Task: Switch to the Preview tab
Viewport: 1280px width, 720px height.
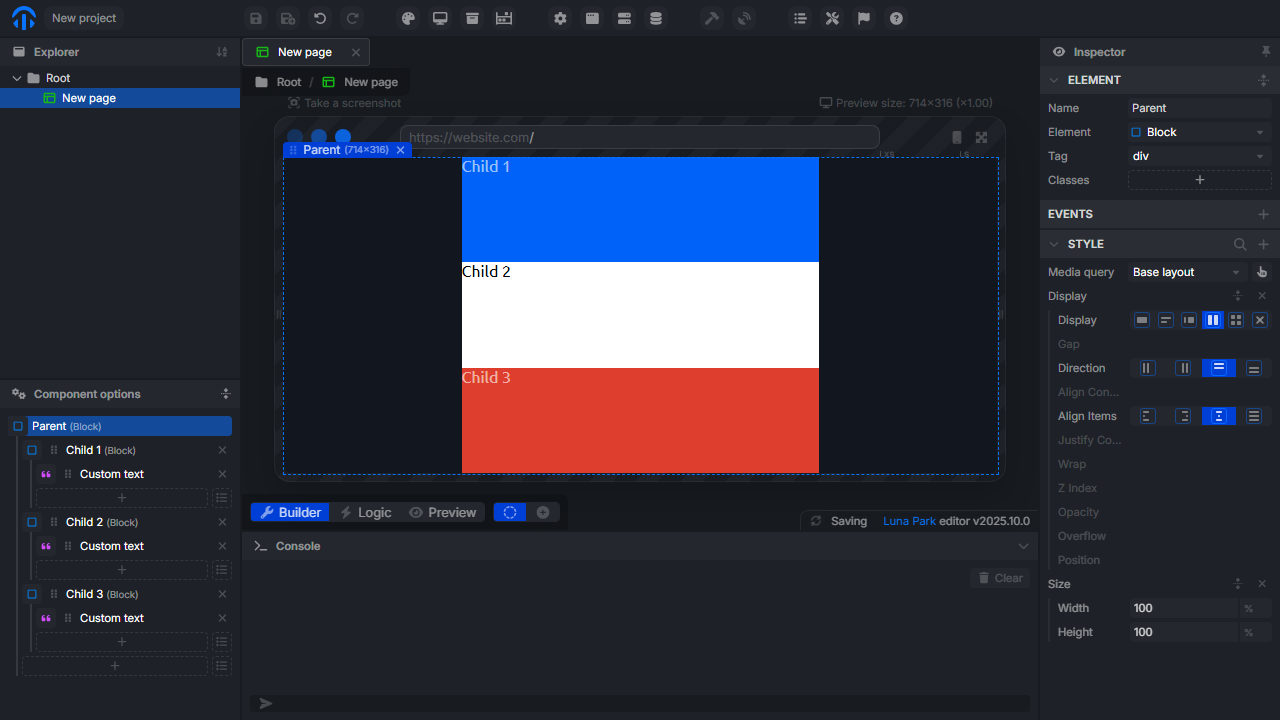Action: tap(443, 512)
